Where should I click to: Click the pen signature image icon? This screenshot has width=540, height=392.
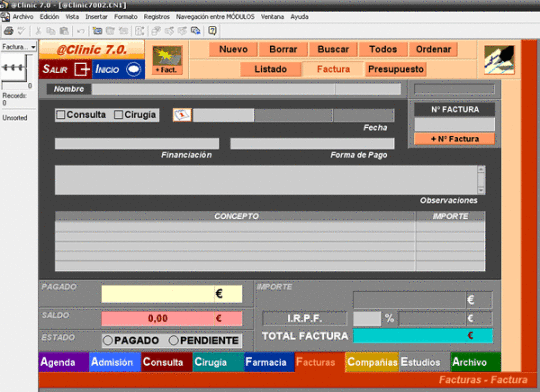click(x=499, y=60)
